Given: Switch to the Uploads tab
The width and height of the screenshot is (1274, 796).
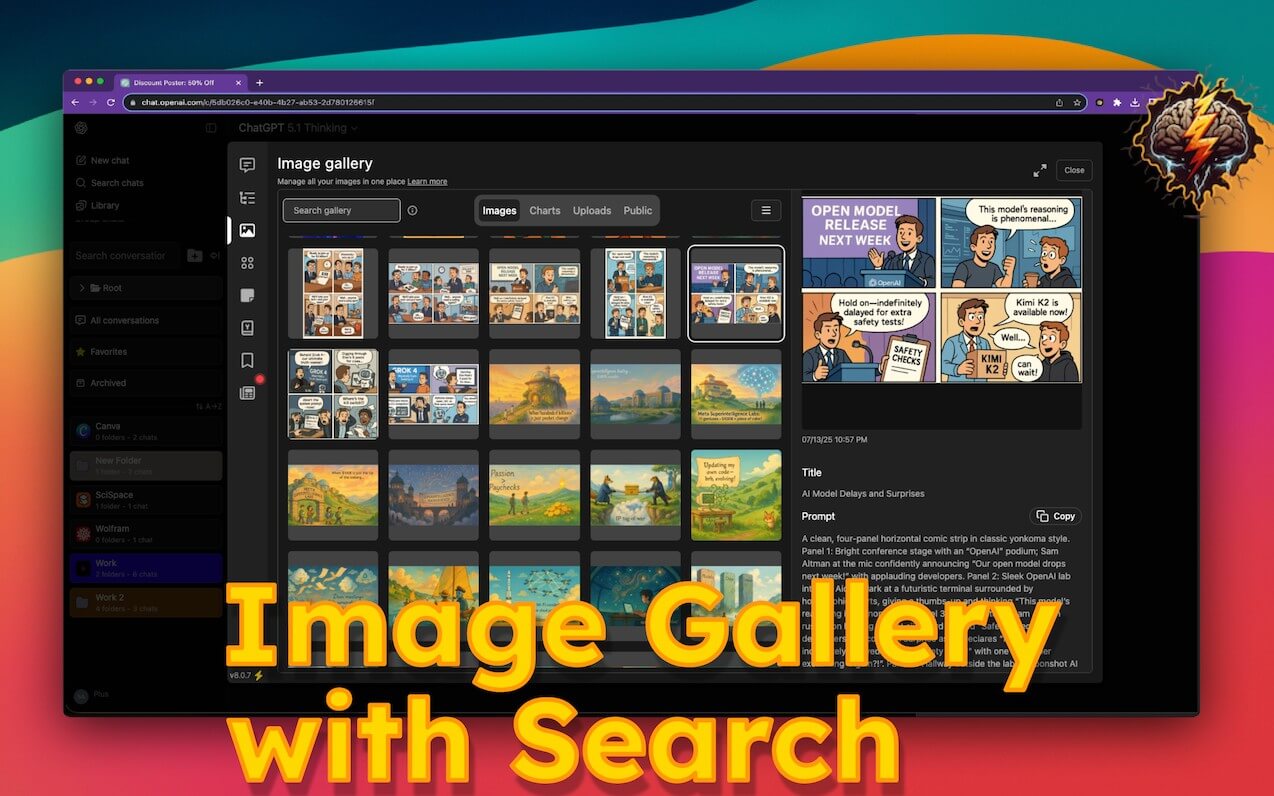Looking at the screenshot, I should point(592,210).
